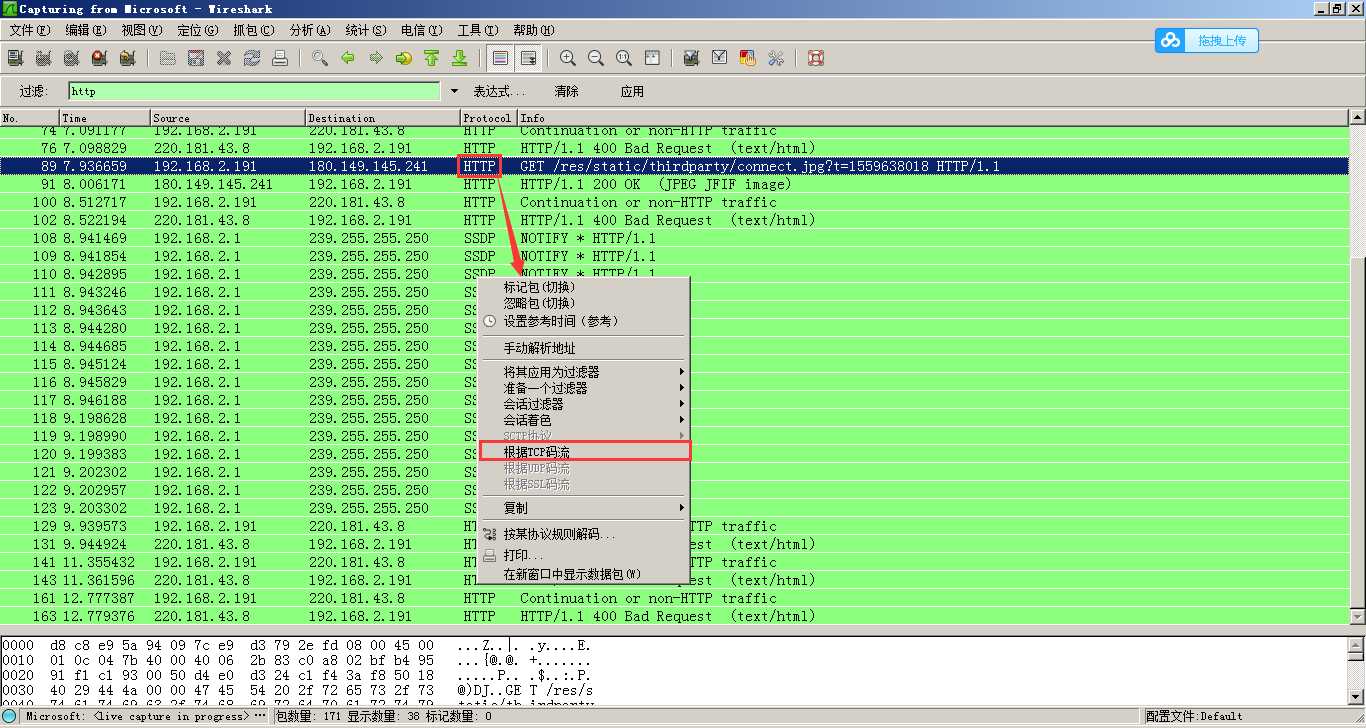Restart the running capture icon

[127, 58]
